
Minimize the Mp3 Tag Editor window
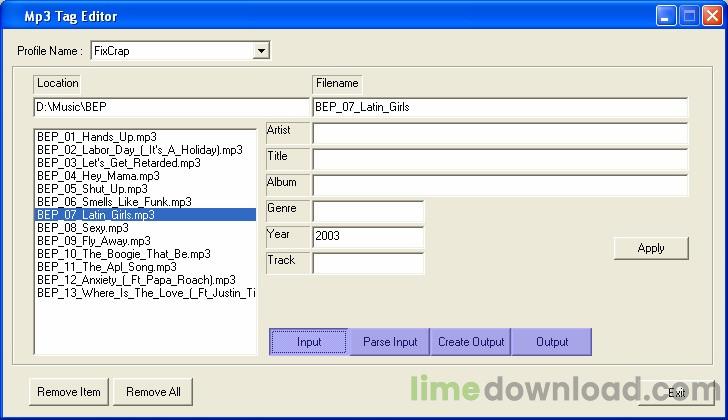click(x=665, y=16)
